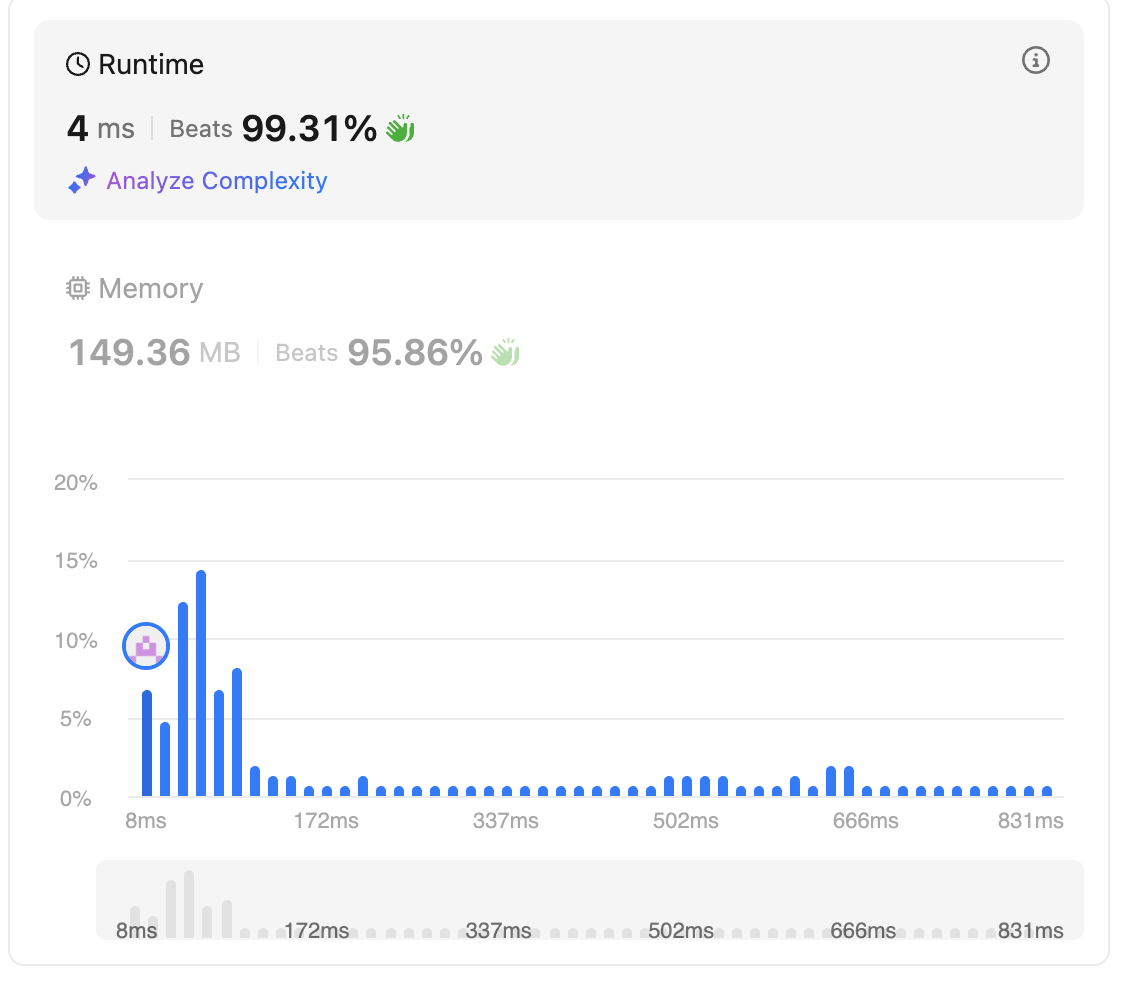Click the tallest bar in runtime histogram
This screenshot has height=986, width=1134.
click(201, 683)
